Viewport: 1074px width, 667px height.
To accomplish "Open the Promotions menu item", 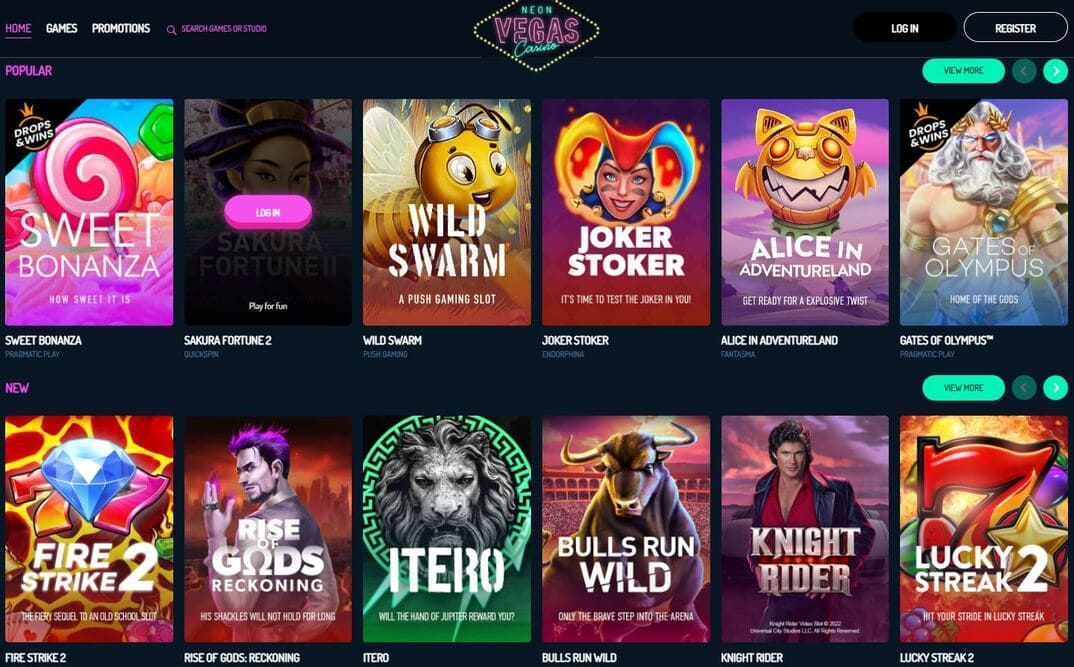I will [x=121, y=28].
